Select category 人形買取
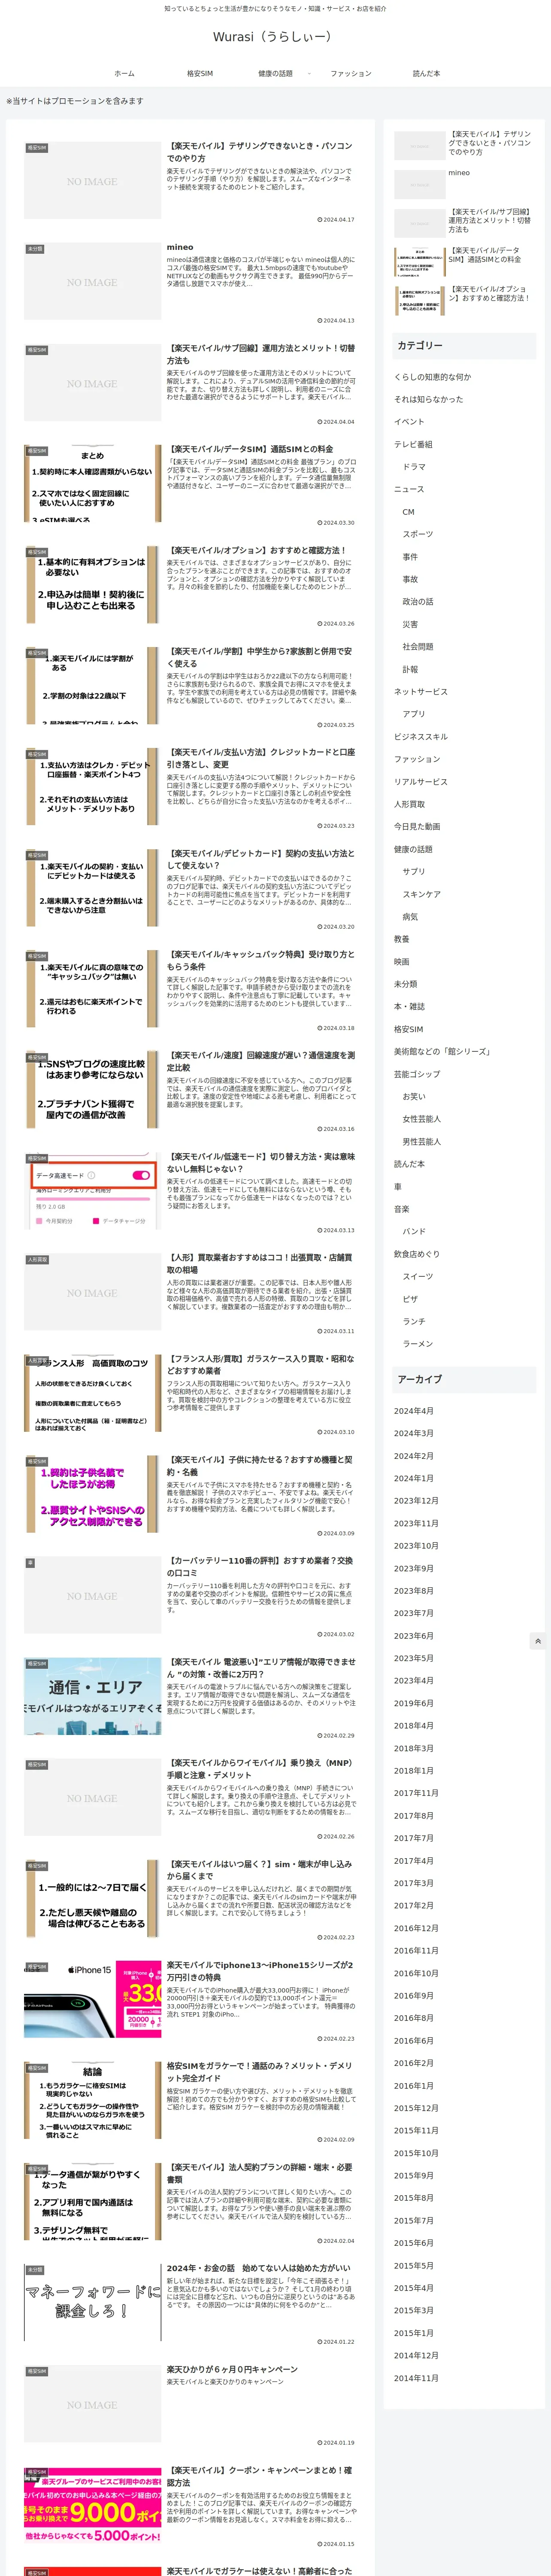551x2576 pixels. [x=409, y=804]
